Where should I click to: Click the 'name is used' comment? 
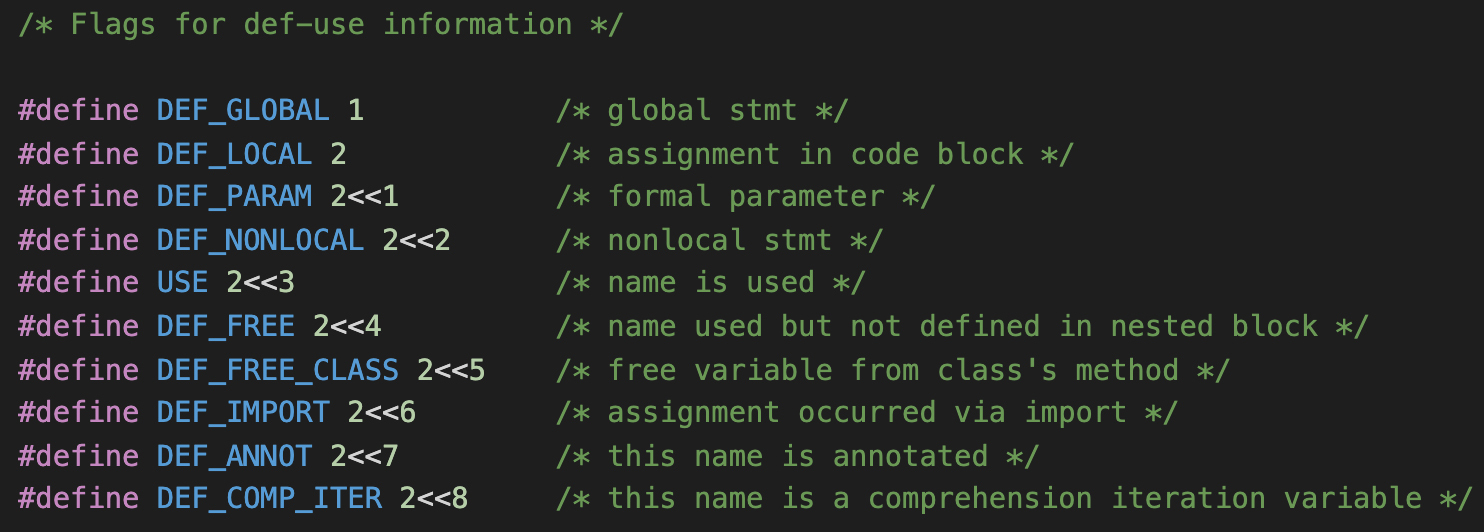point(710,283)
